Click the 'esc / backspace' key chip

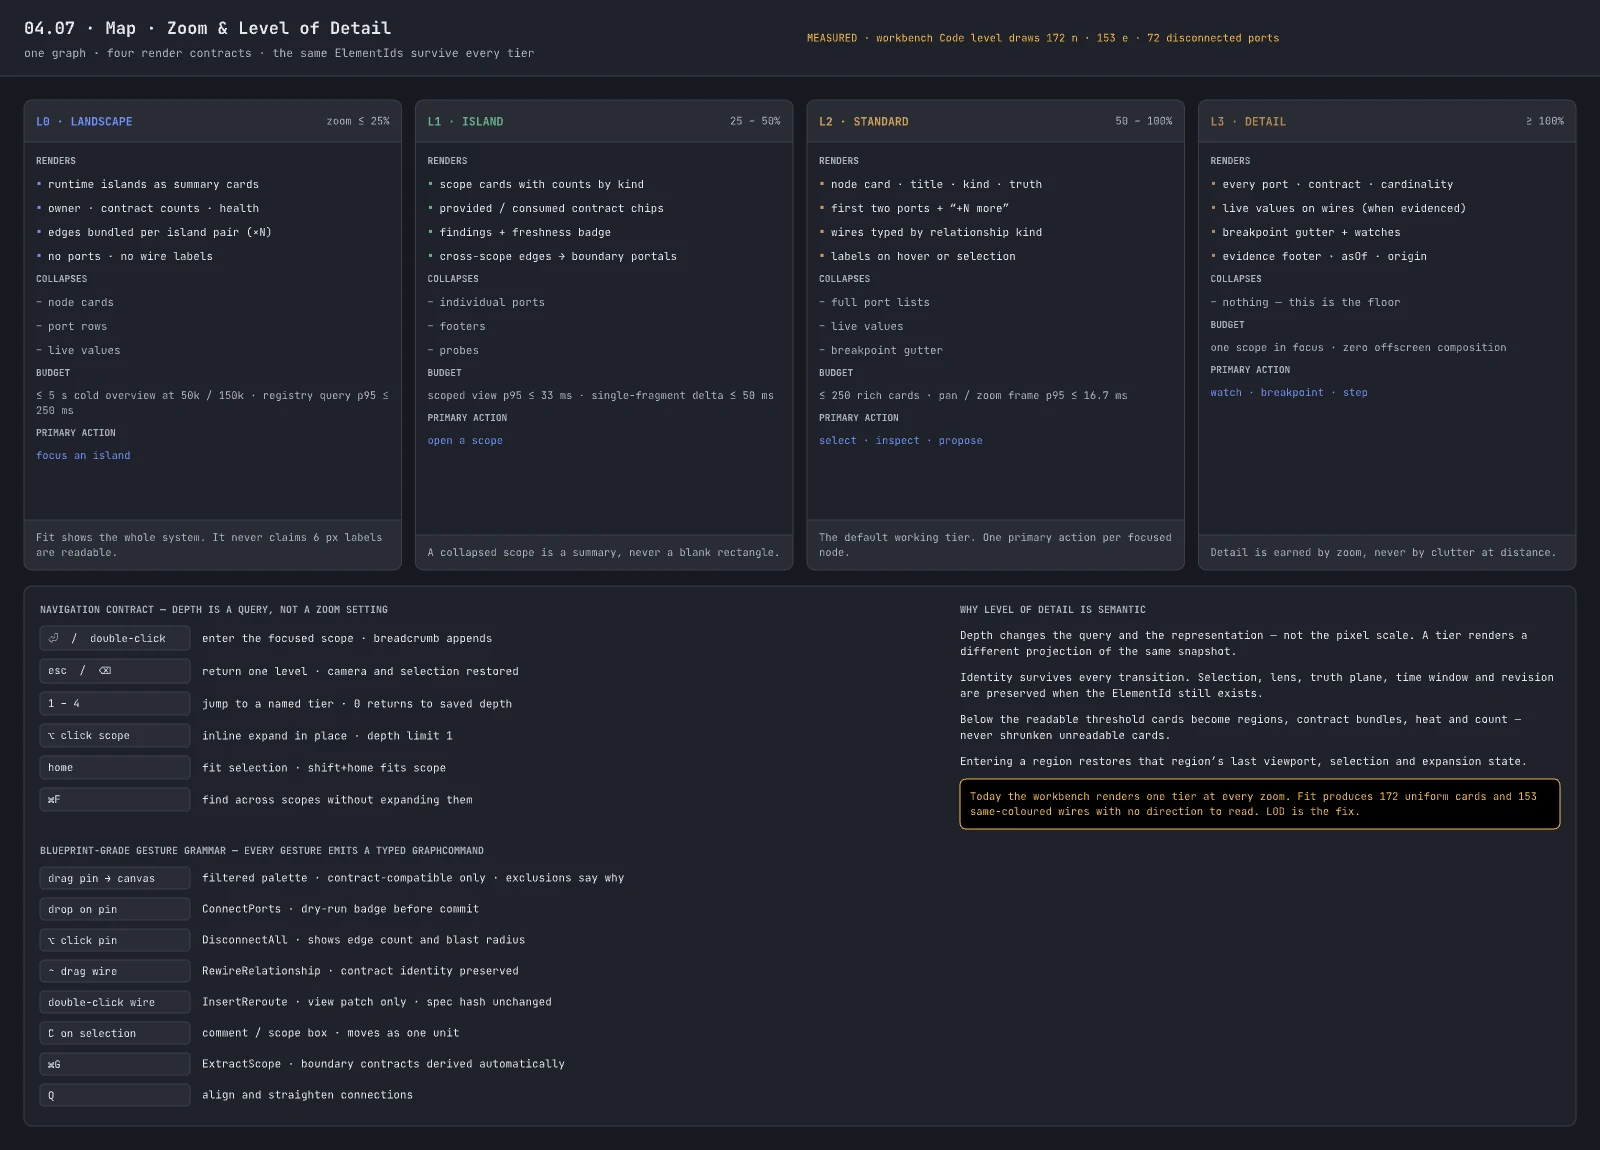pyautogui.click(x=115, y=671)
